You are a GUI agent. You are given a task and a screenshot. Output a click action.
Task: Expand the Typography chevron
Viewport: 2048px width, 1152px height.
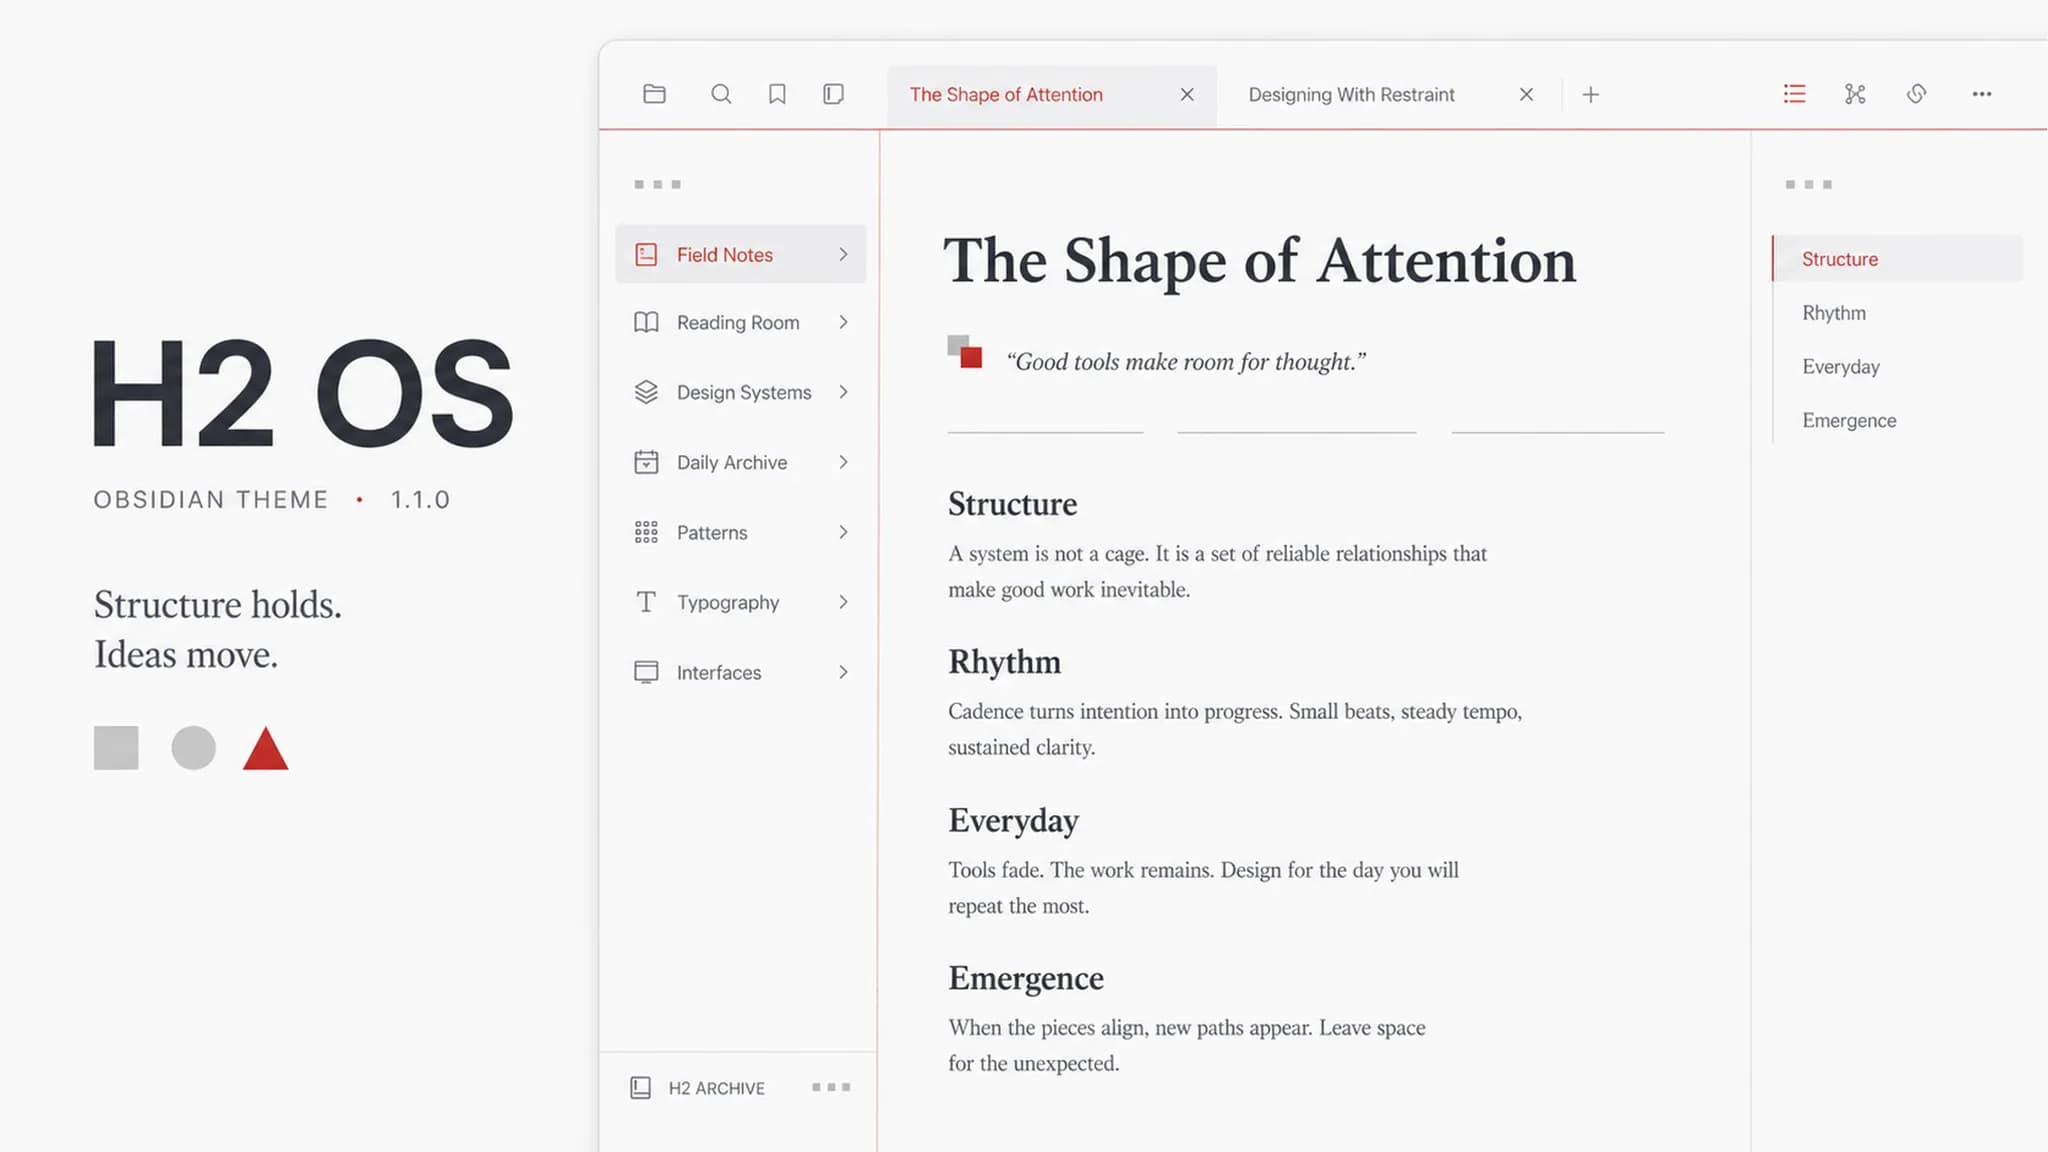[x=843, y=602]
